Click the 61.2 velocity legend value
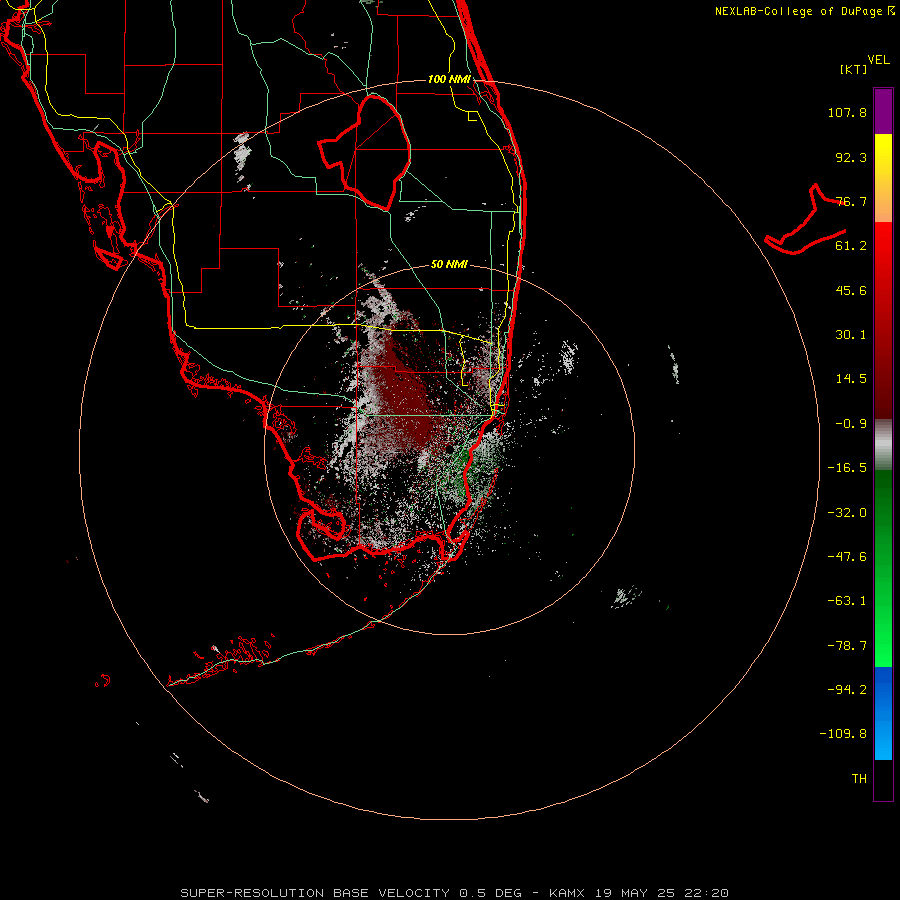Viewport: 900px width, 900px height. click(851, 246)
